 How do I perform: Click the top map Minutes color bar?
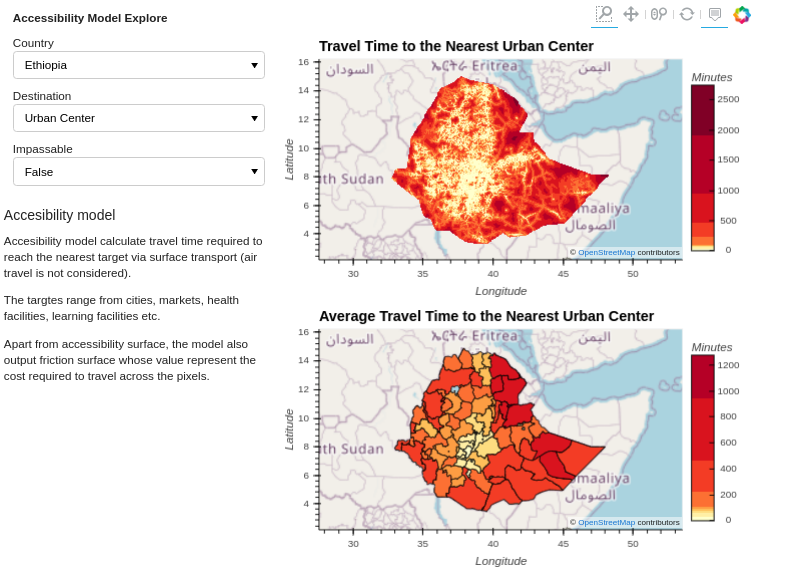702,167
